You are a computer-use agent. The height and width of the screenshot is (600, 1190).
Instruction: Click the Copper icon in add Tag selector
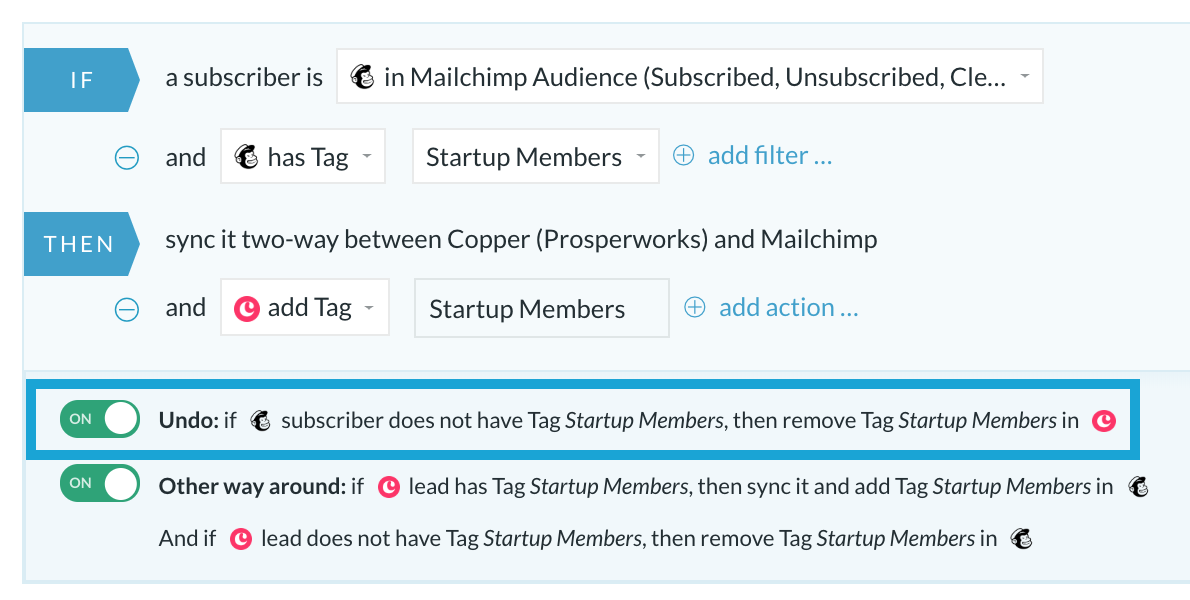(x=247, y=308)
